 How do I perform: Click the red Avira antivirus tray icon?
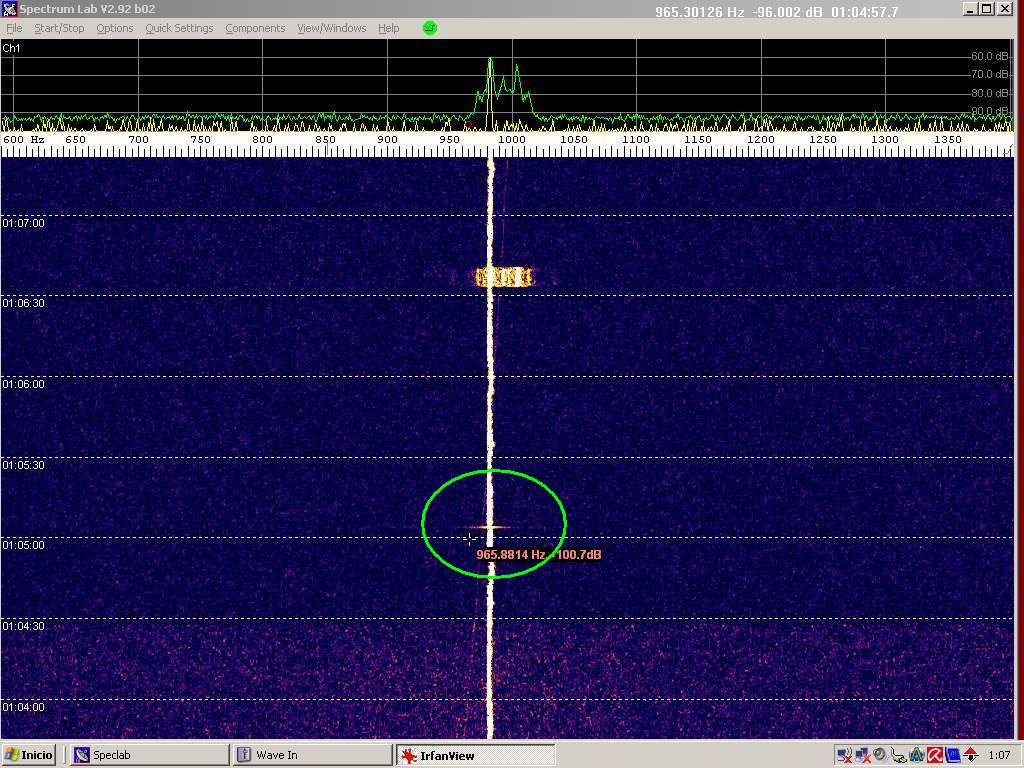(935, 755)
